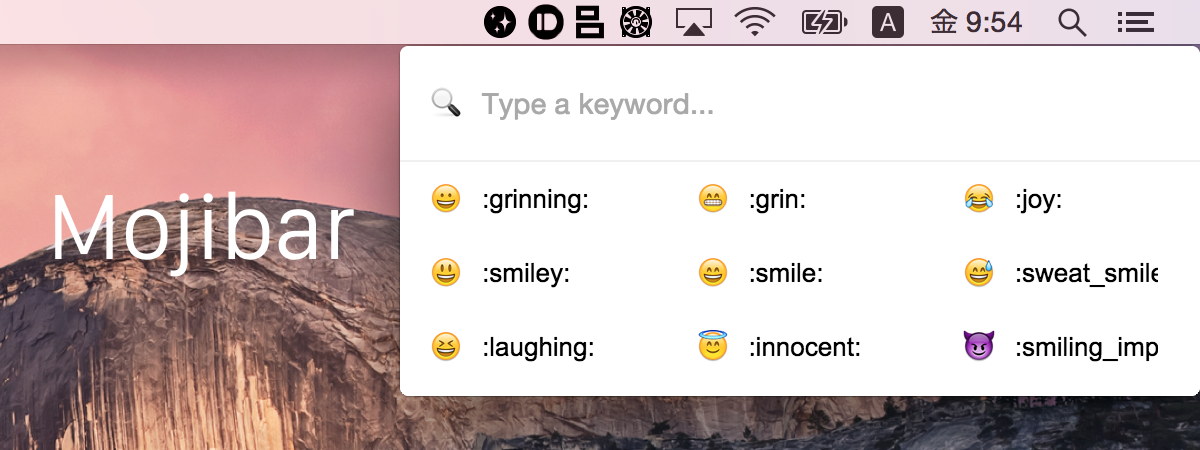
Task: Choose the tears of joy emoji
Action: point(979,199)
